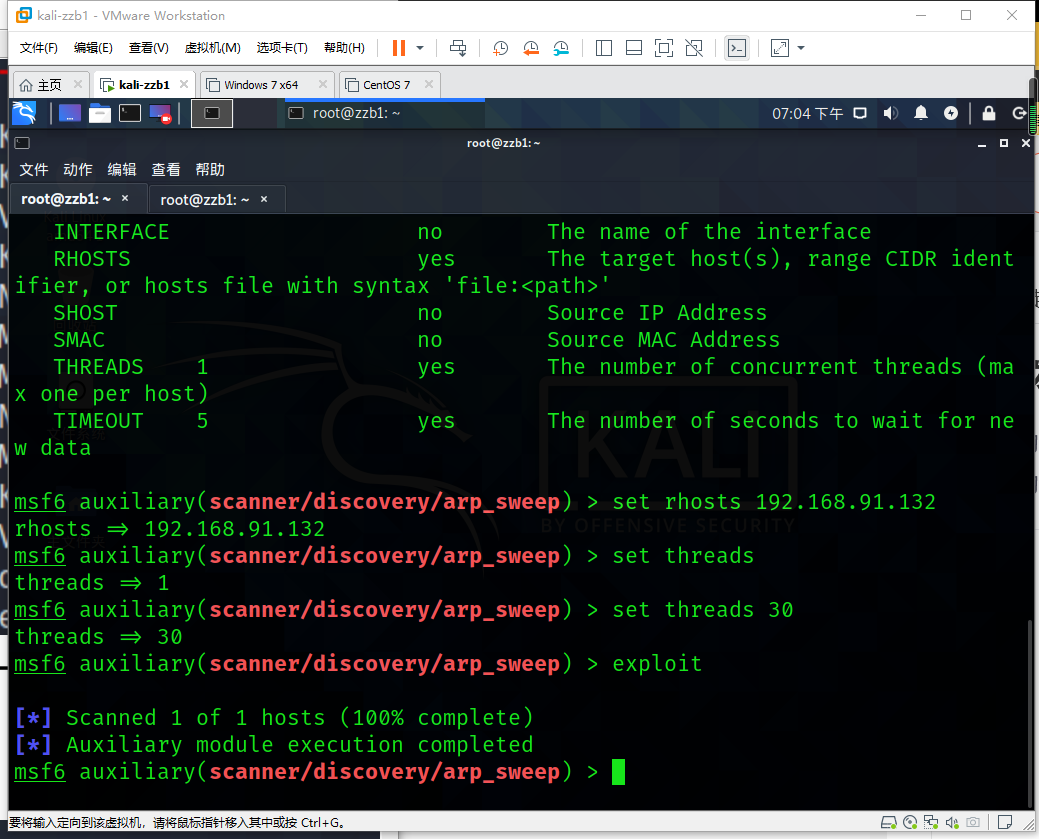Click the notification bell in the system tray
Viewport: 1039px width, 839px height.
point(921,113)
